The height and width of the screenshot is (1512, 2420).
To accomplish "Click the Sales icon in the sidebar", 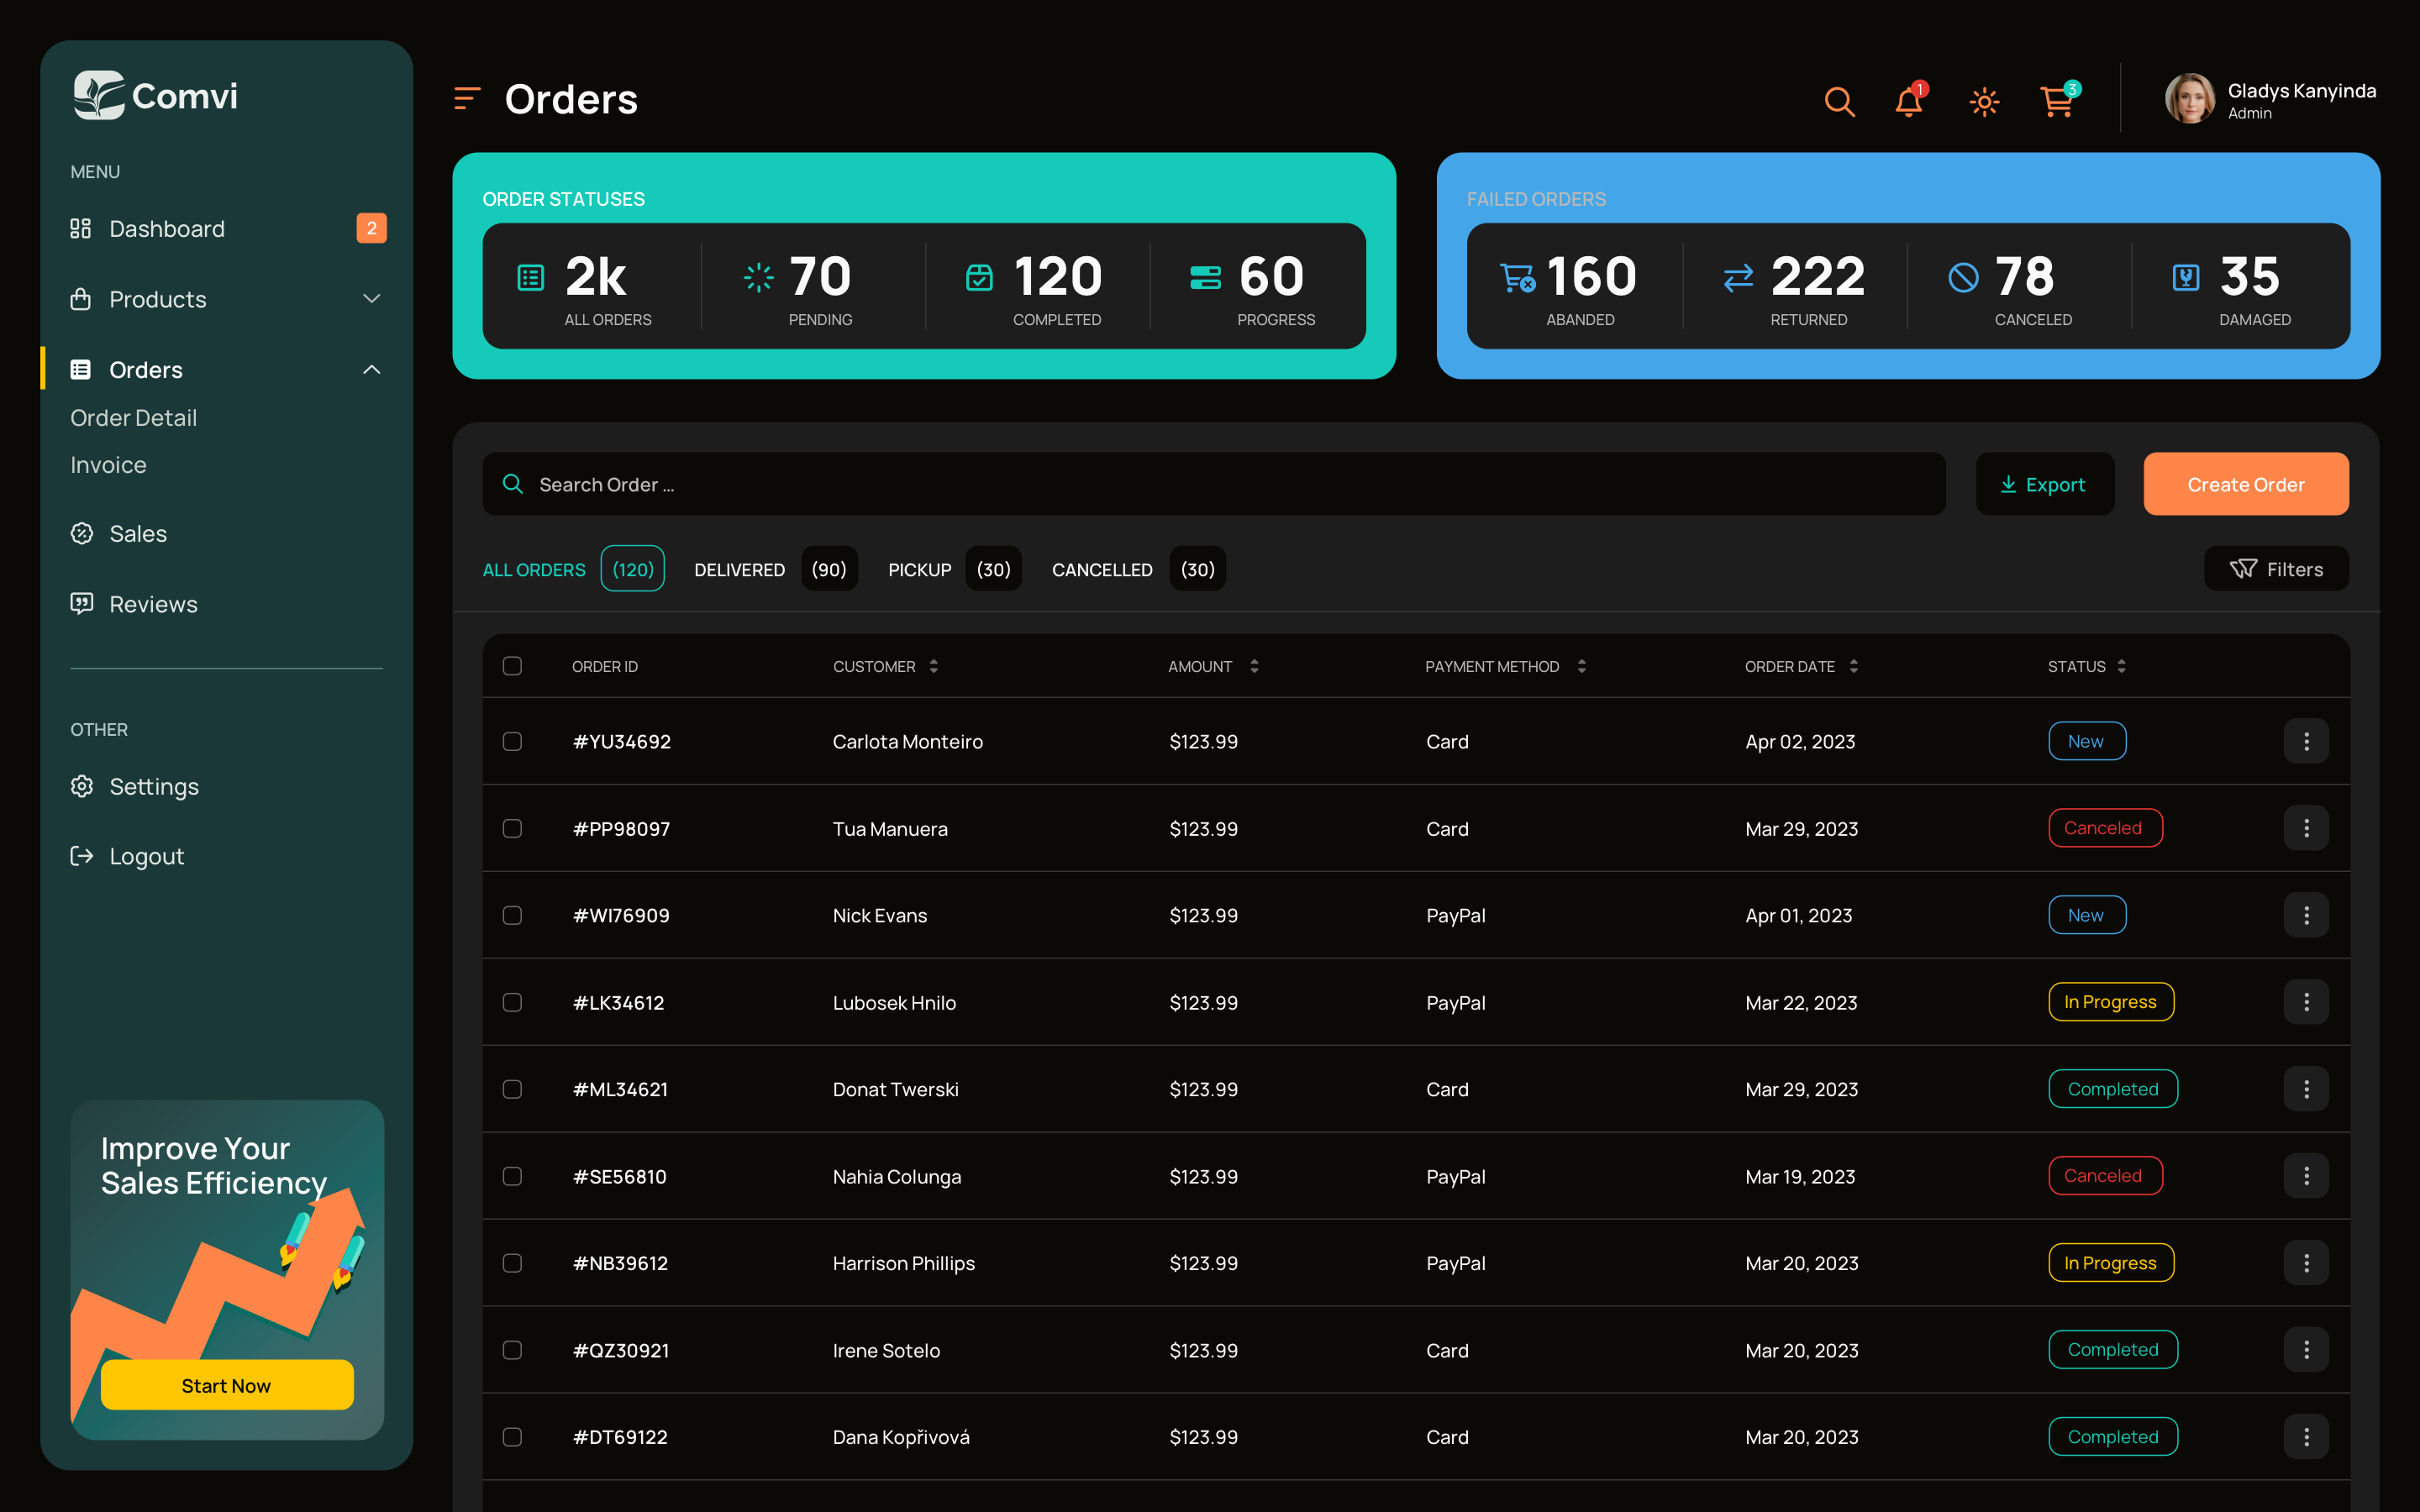I will coord(81,533).
